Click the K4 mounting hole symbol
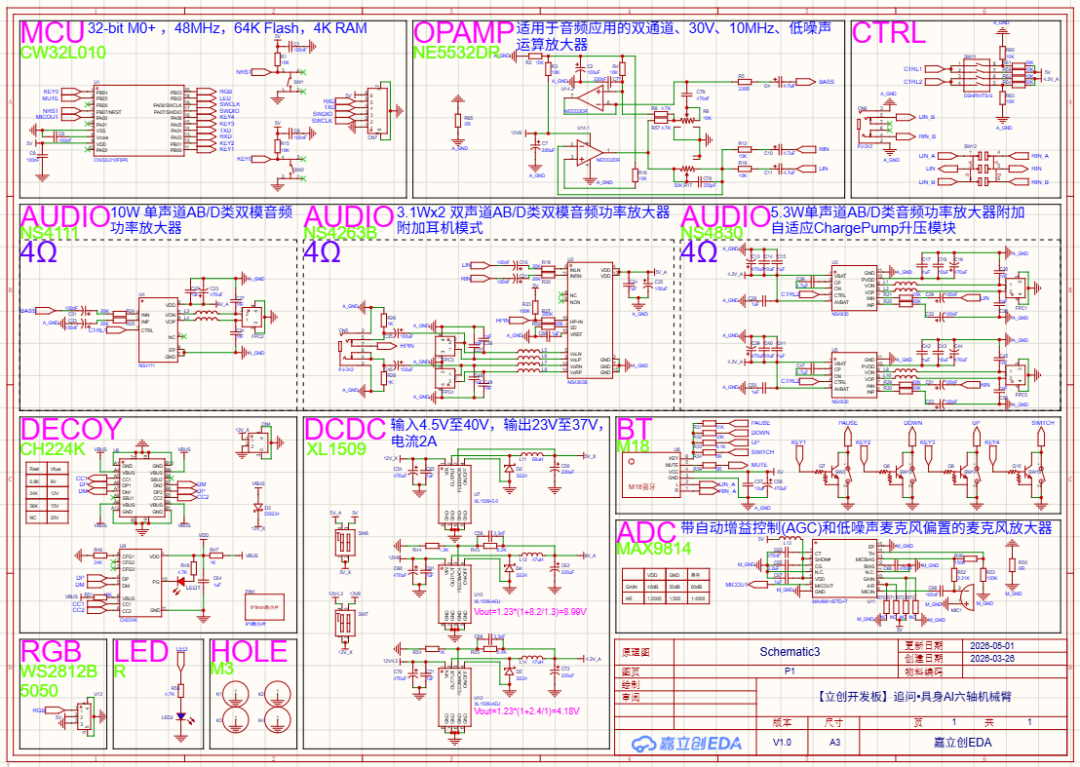Image resolution: width=1080 pixels, height=767 pixels. pyautogui.click(x=278, y=719)
